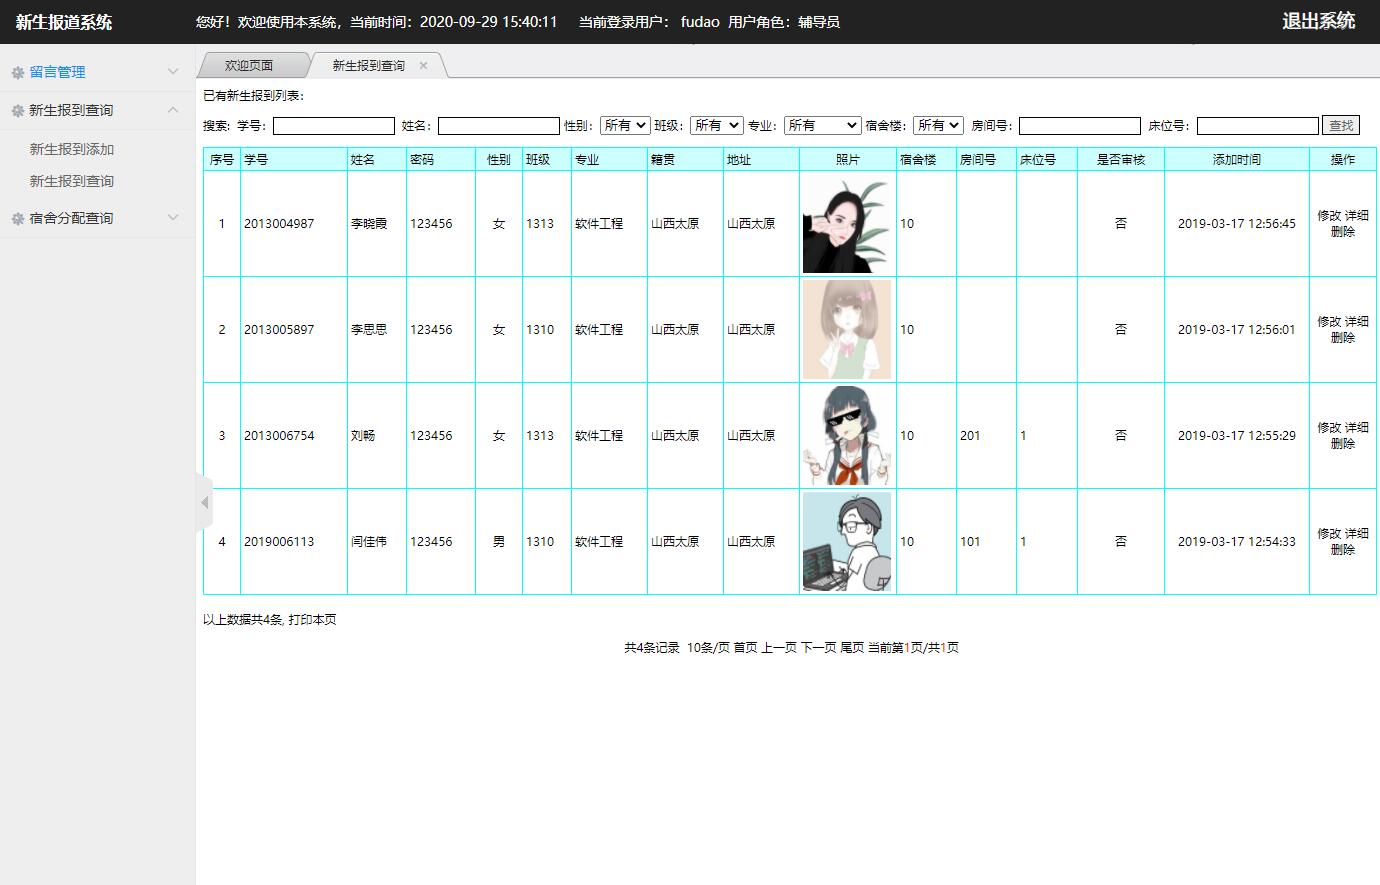Image resolution: width=1380 pixels, height=885 pixels.
Task: Collapse the 新生报到查询 sidebar section chevron
Action: point(173,110)
